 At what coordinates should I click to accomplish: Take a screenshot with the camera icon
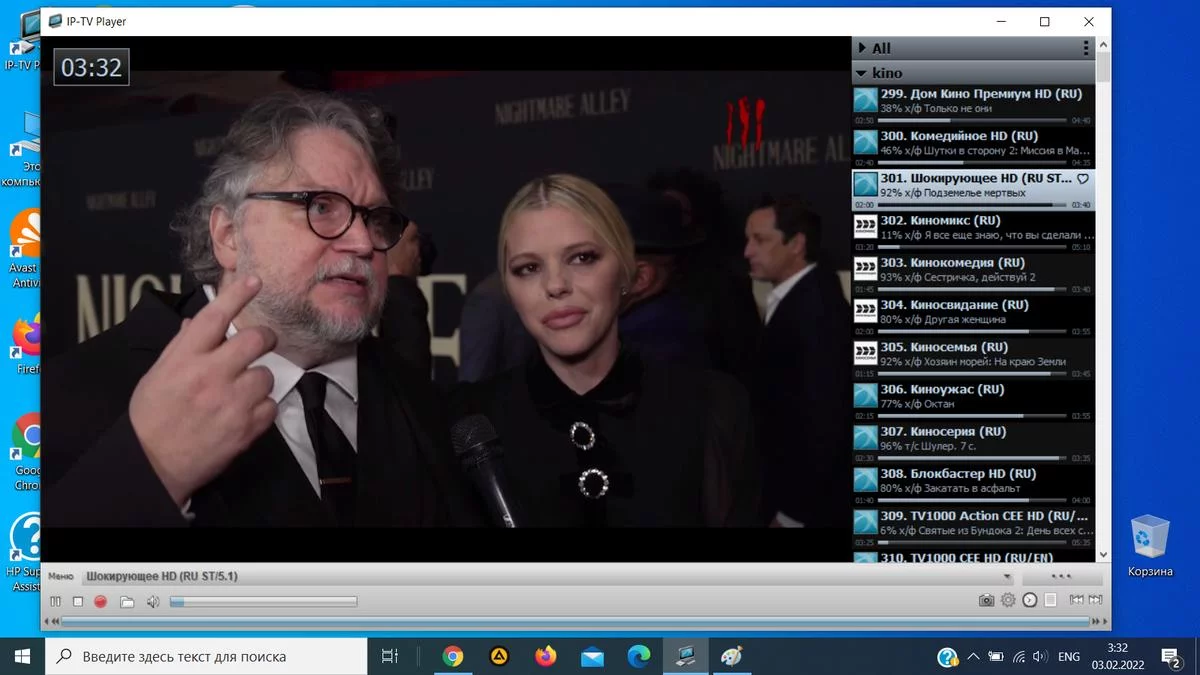click(986, 600)
